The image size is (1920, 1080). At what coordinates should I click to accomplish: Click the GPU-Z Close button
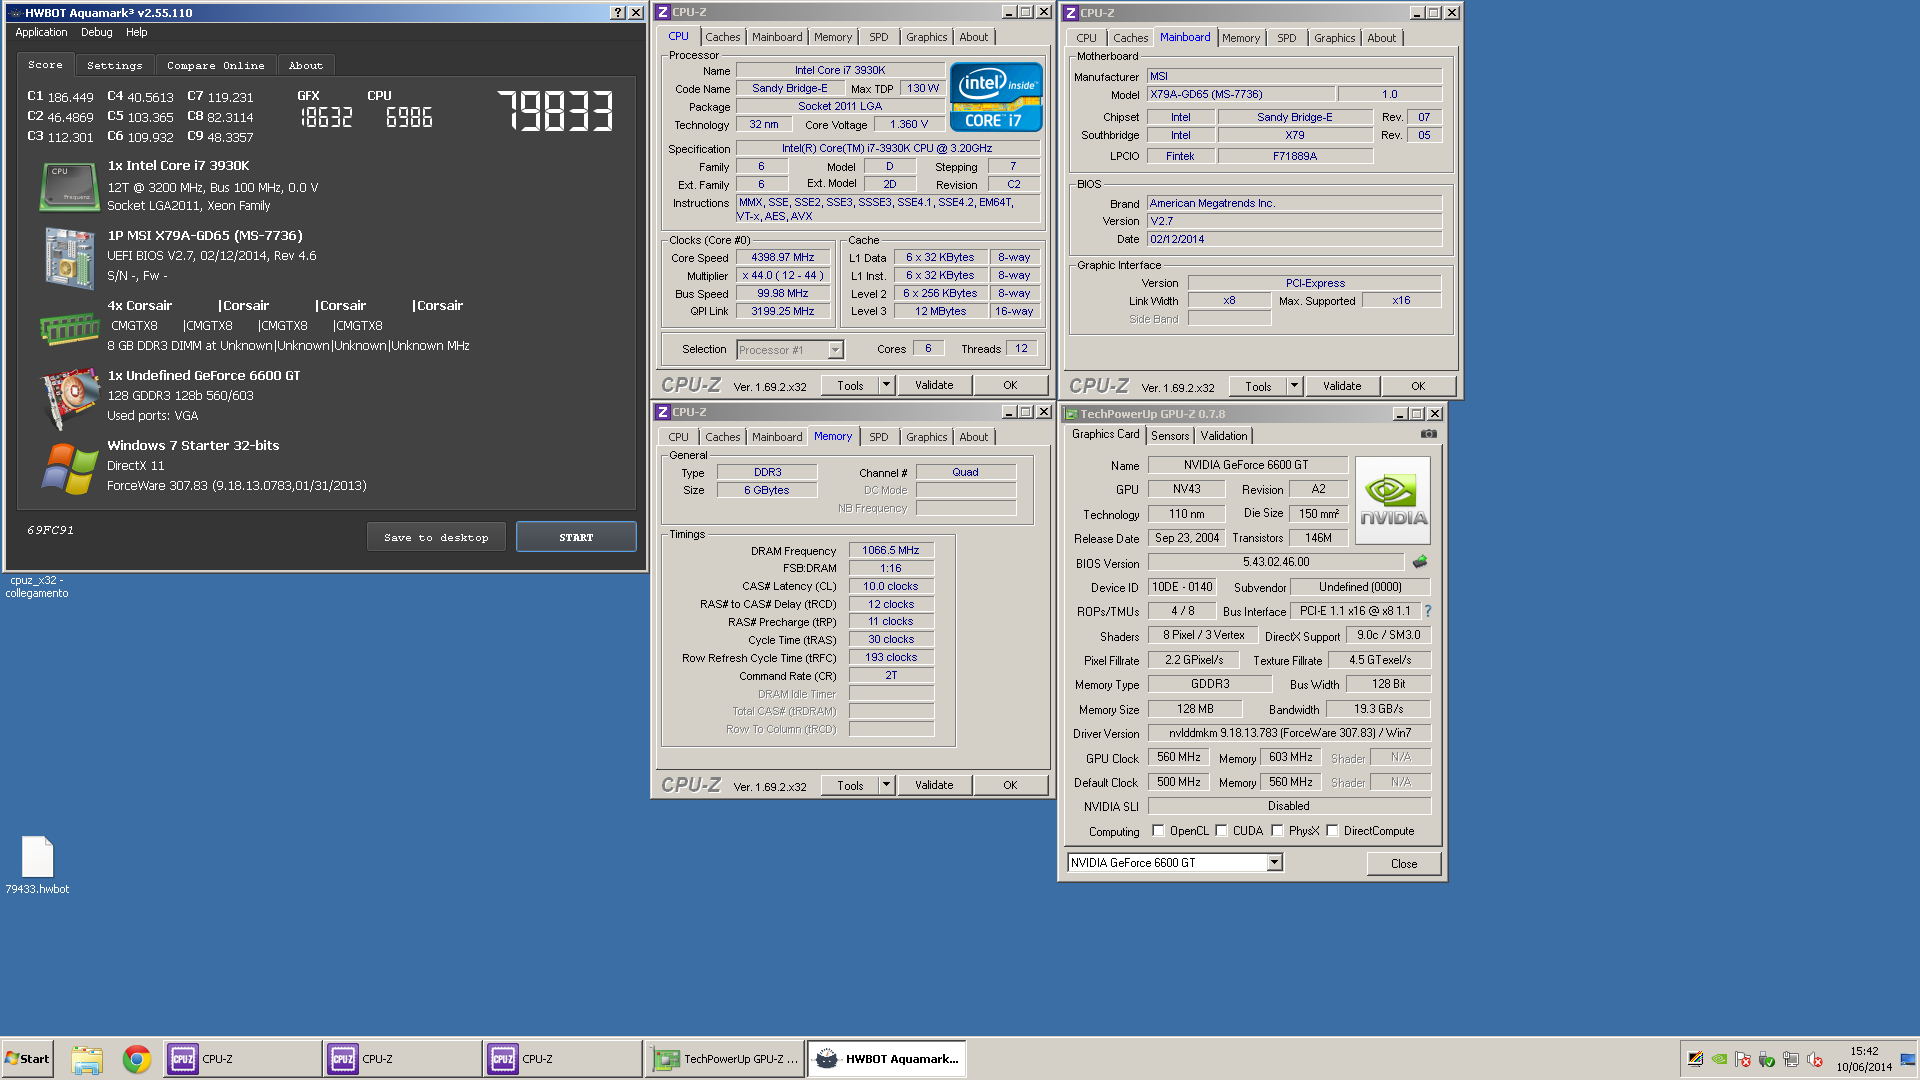pyautogui.click(x=1404, y=863)
